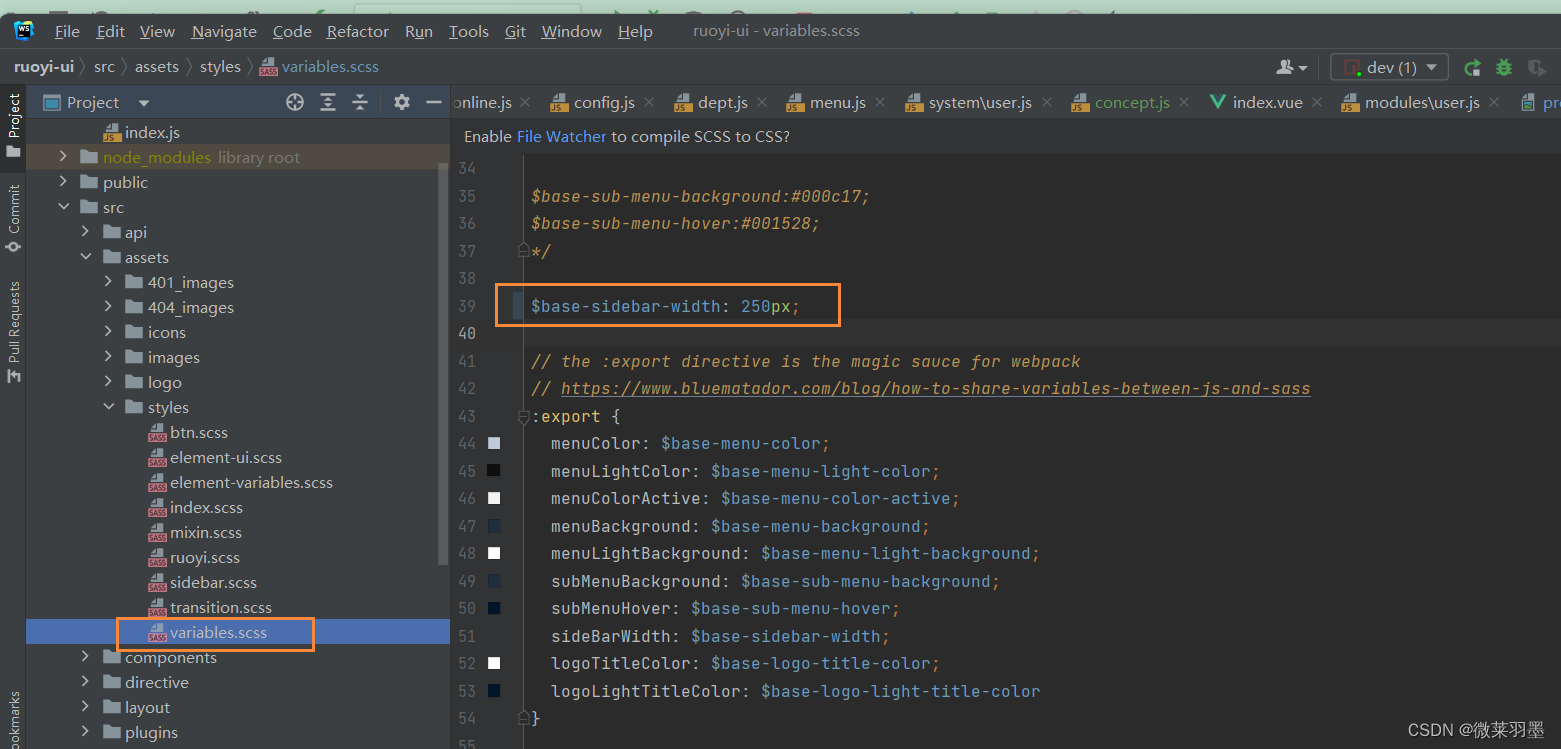
Task: Select ruoyi.scss in the project tree
Action: [204, 557]
